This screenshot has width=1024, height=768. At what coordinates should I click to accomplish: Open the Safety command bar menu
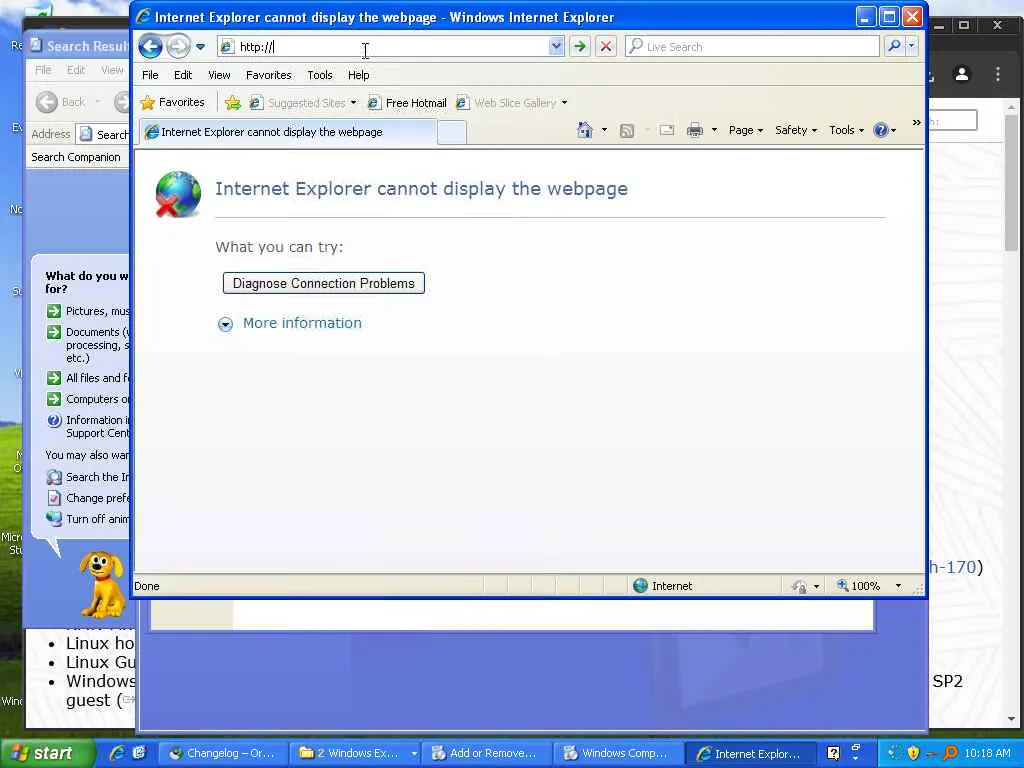click(x=796, y=130)
